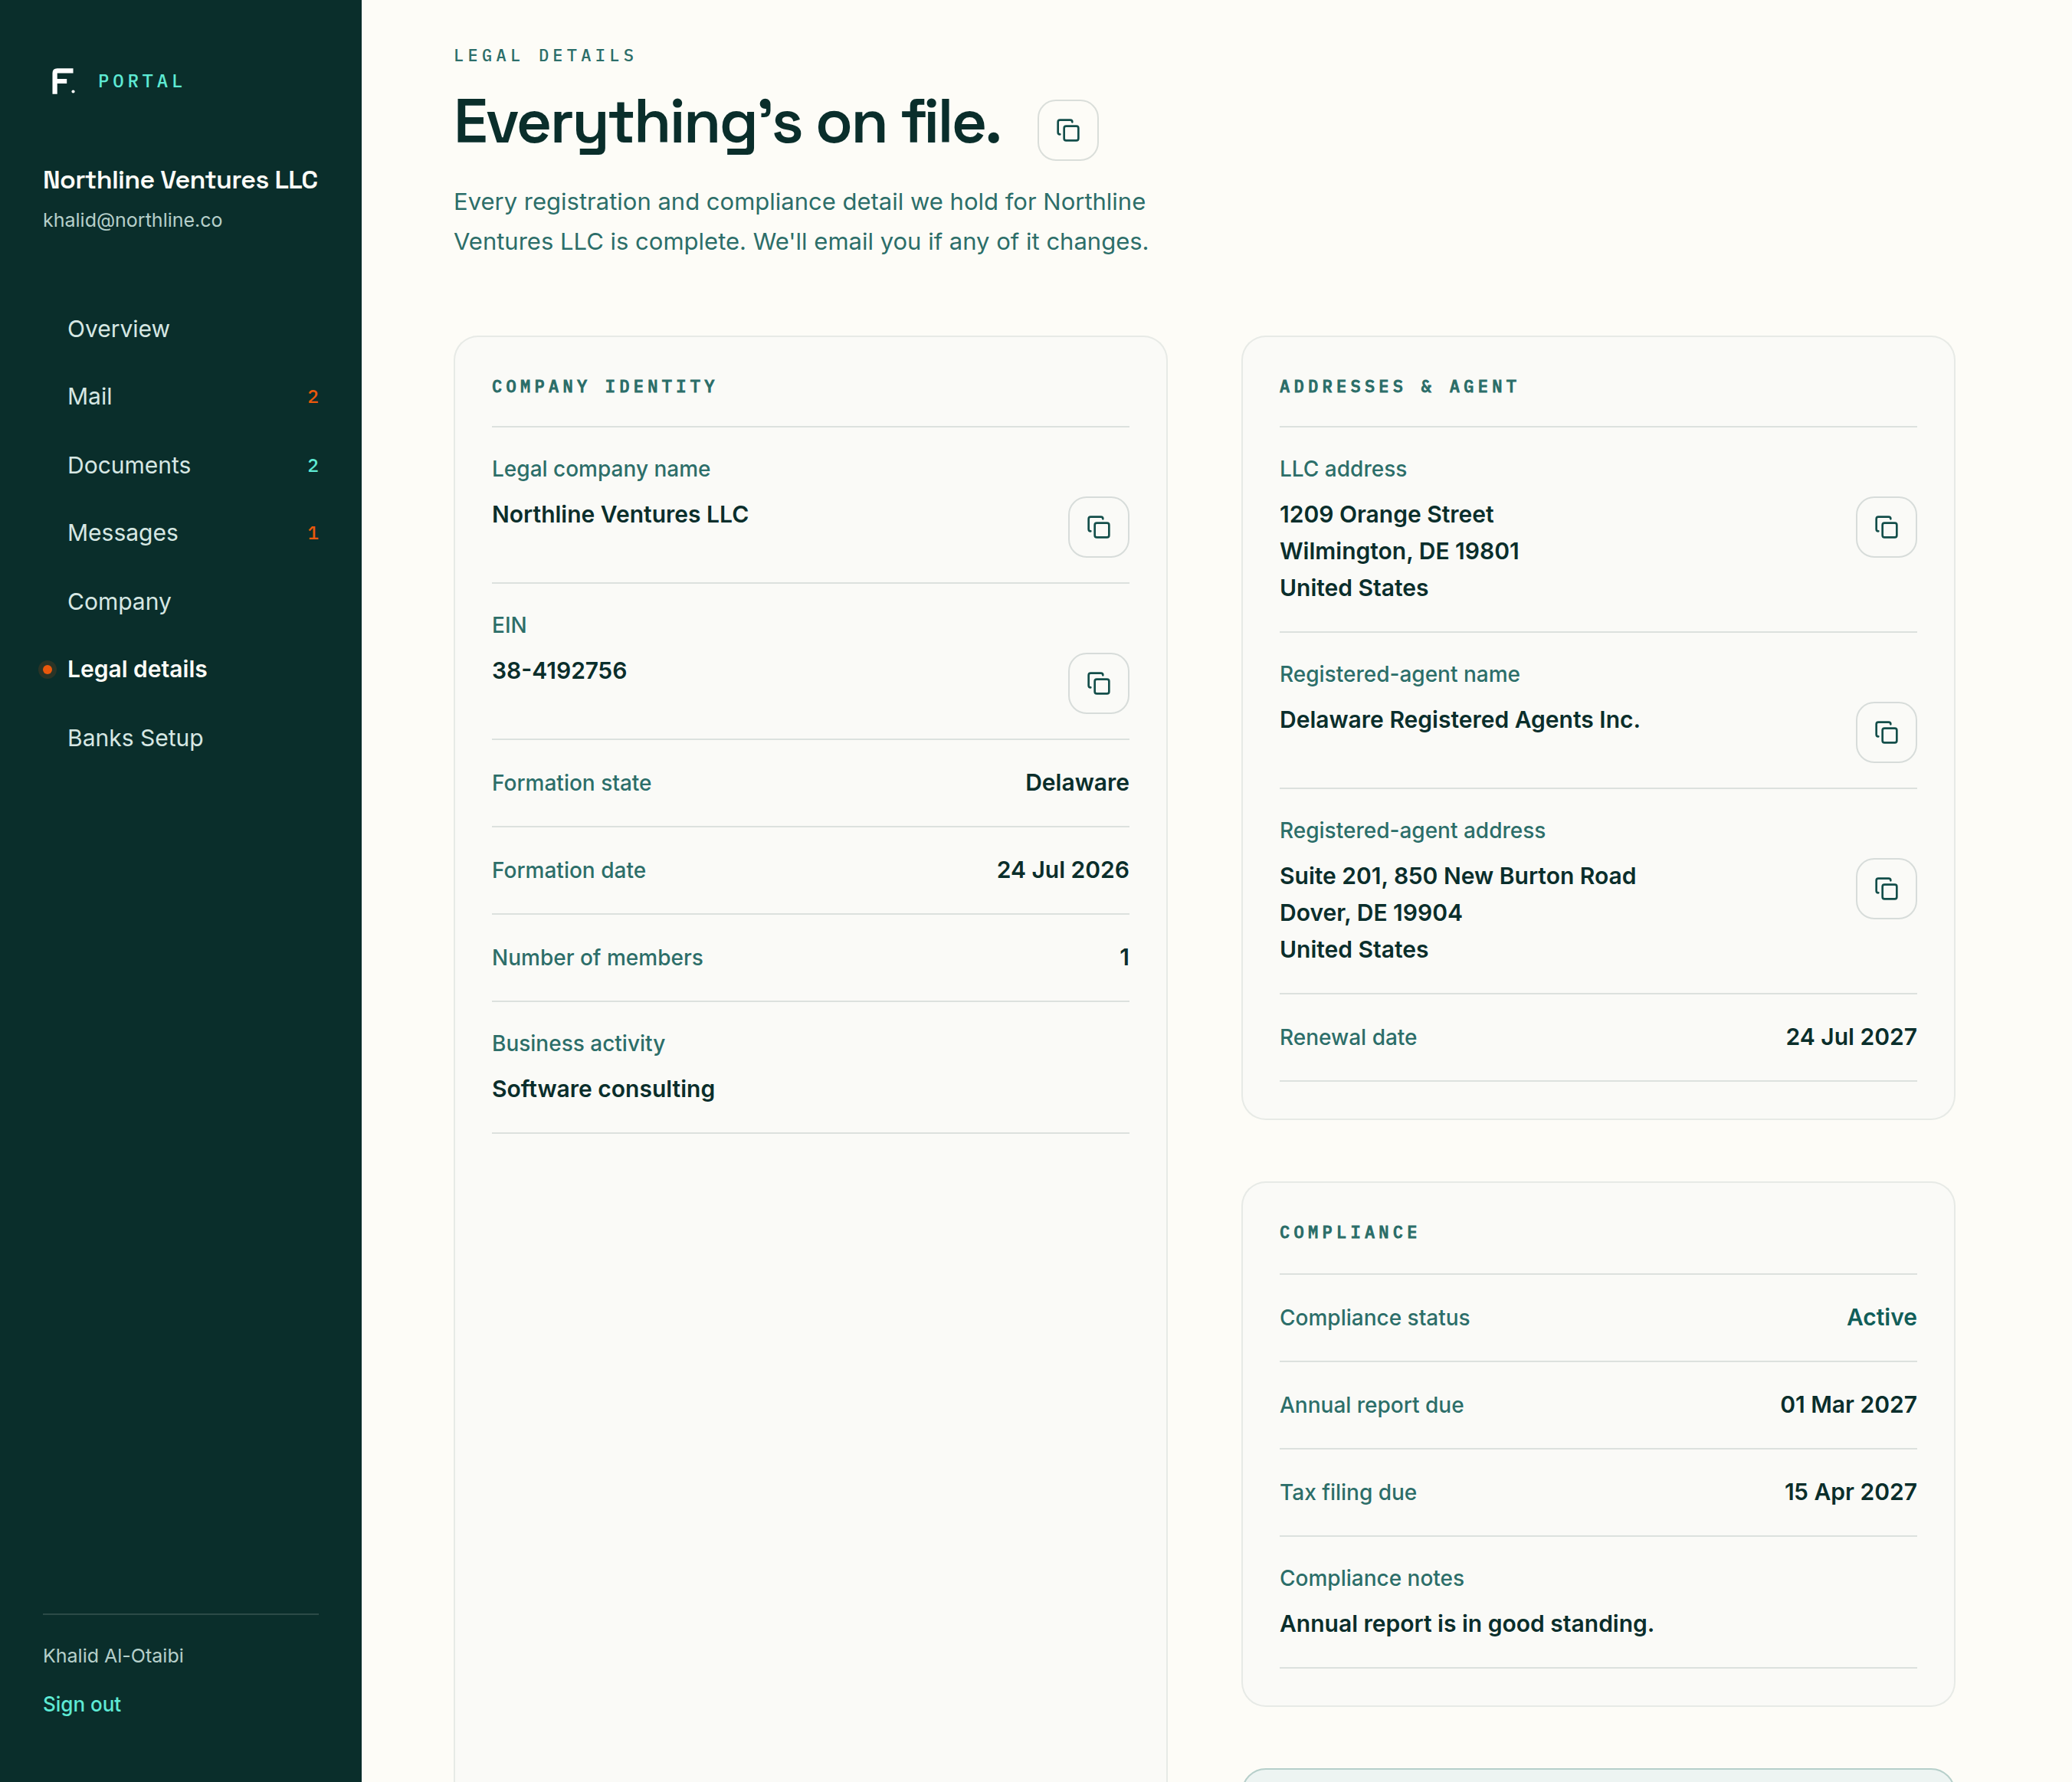Screen dimensions: 2072x1782
Task: Copy the LLC address
Action: point(1886,527)
